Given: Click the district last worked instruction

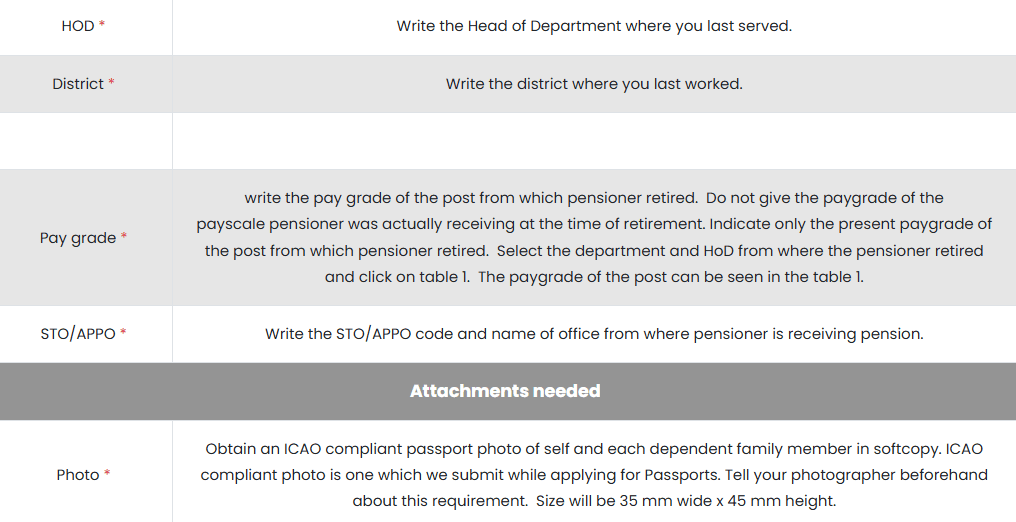Looking at the screenshot, I should (594, 84).
